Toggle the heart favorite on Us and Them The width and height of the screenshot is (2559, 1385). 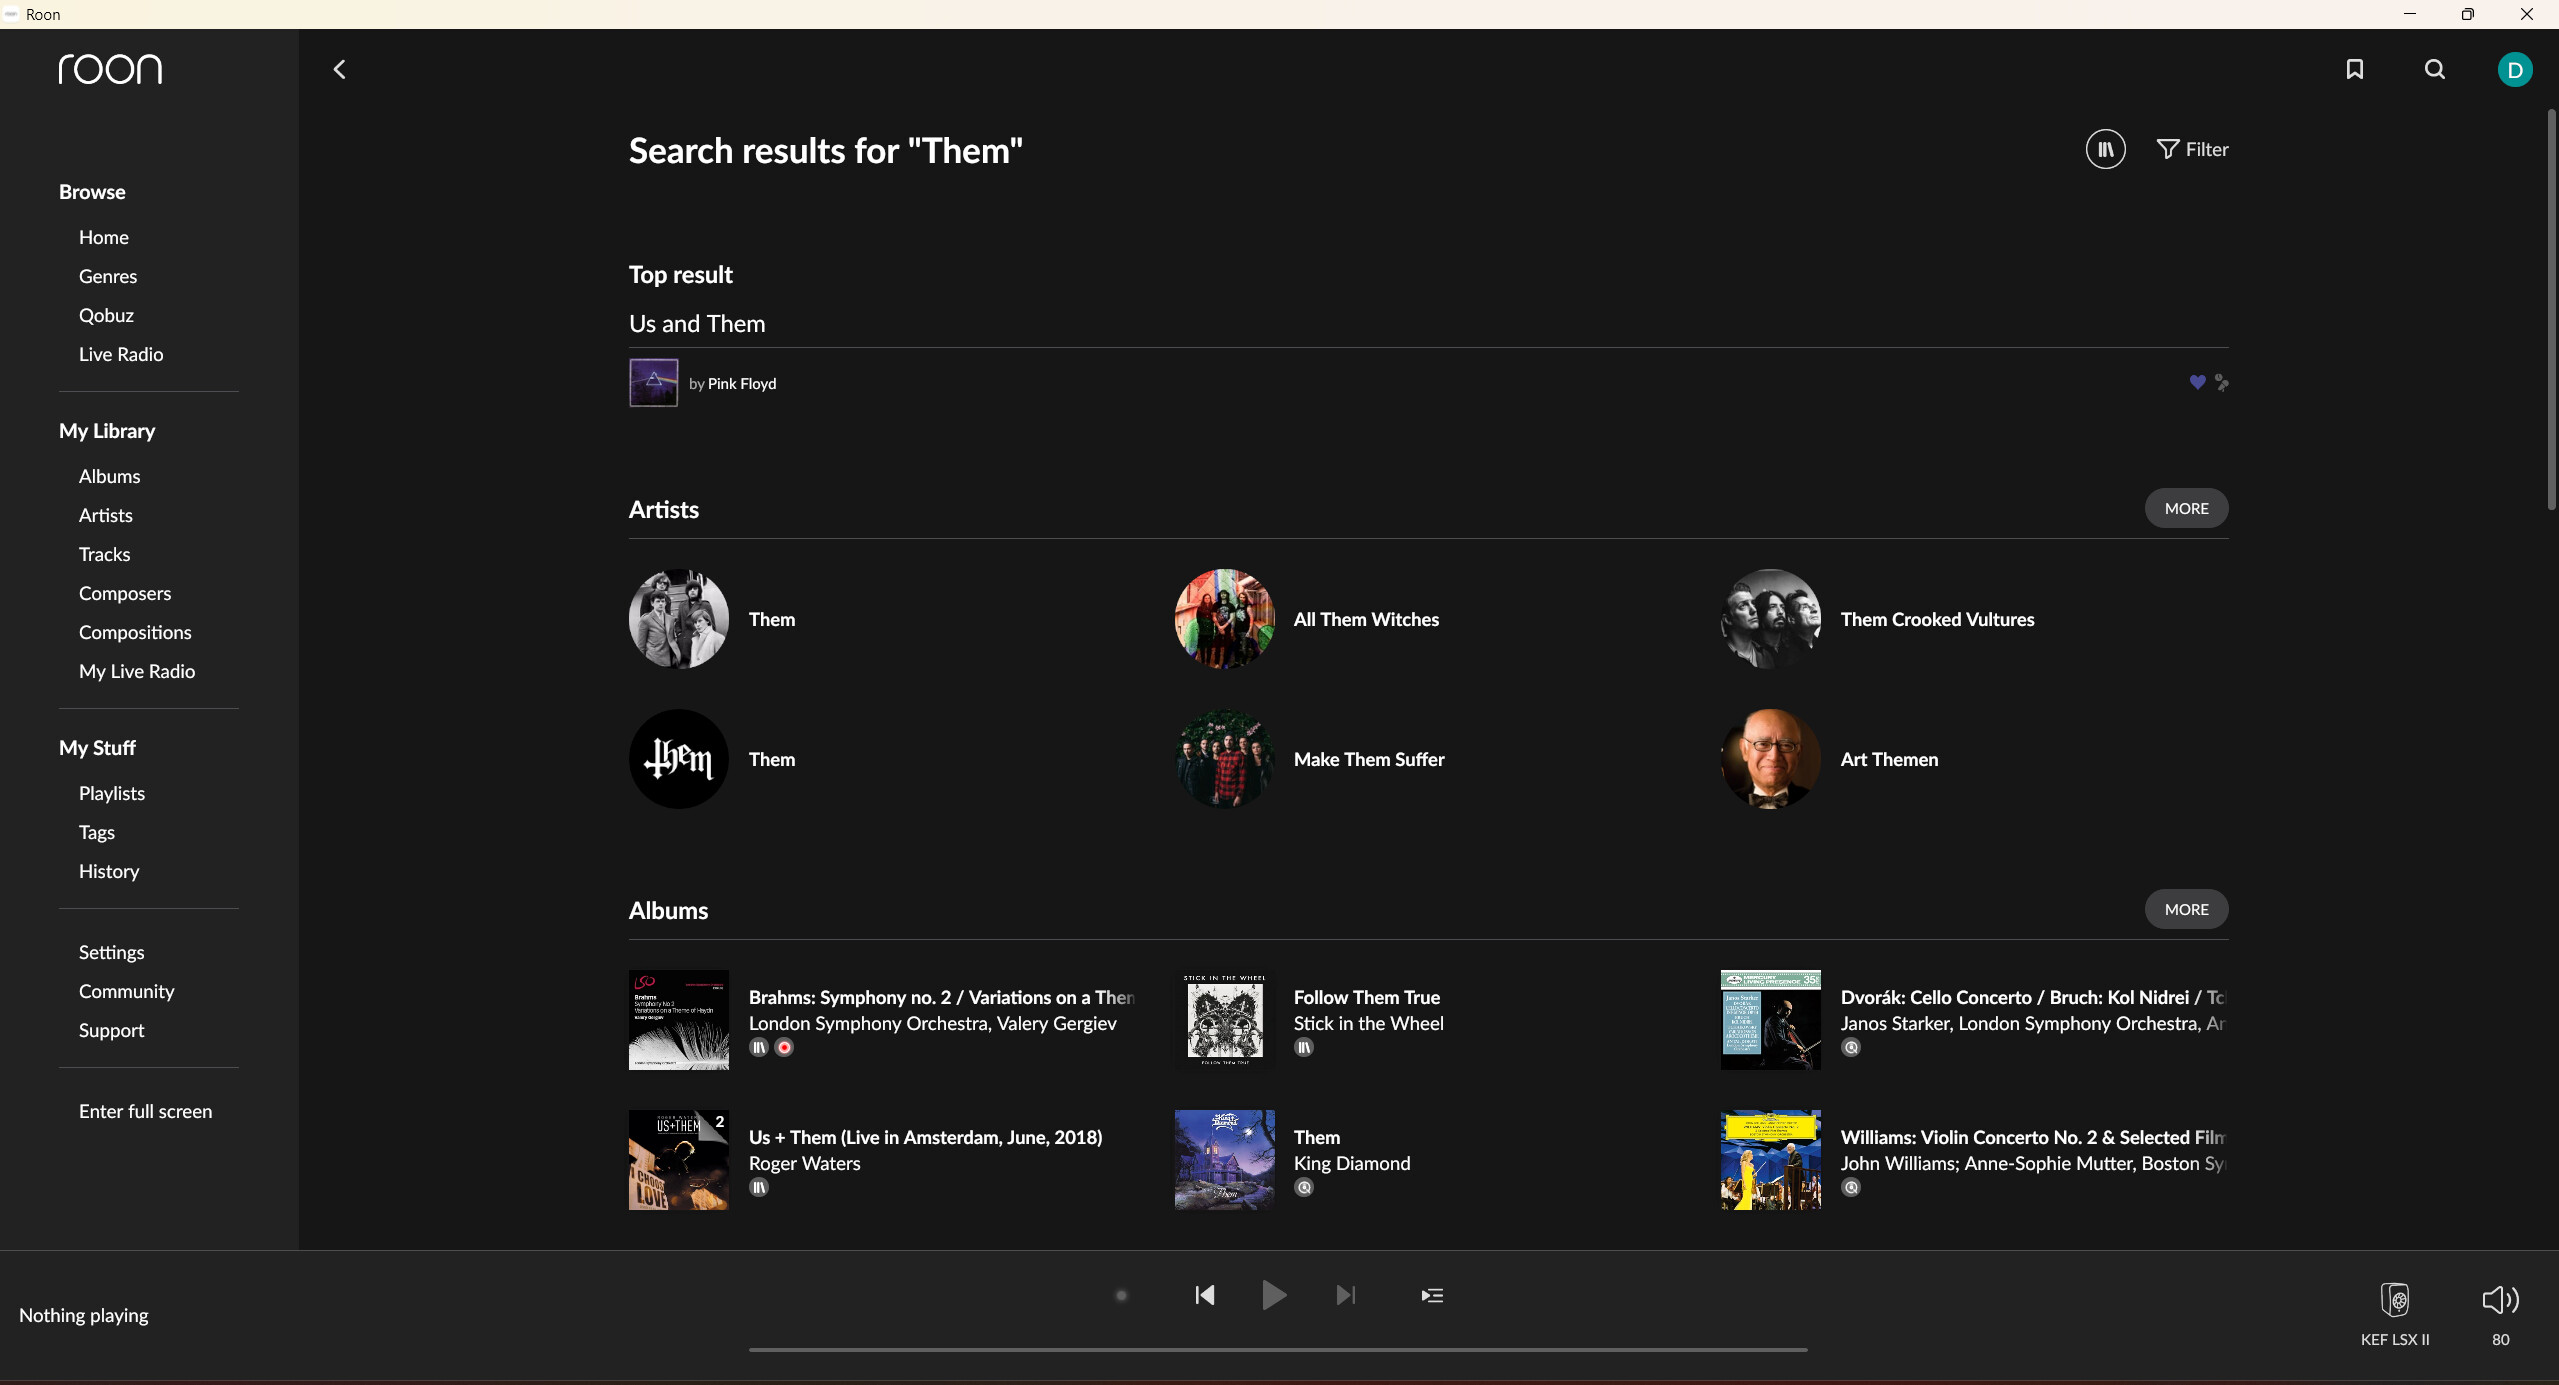[2196, 382]
